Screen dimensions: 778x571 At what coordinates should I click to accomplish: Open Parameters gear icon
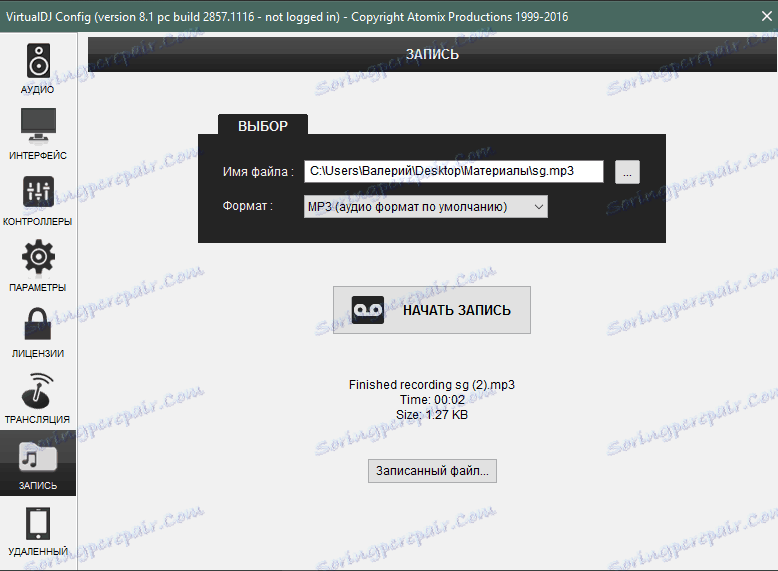[x=38, y=256]
